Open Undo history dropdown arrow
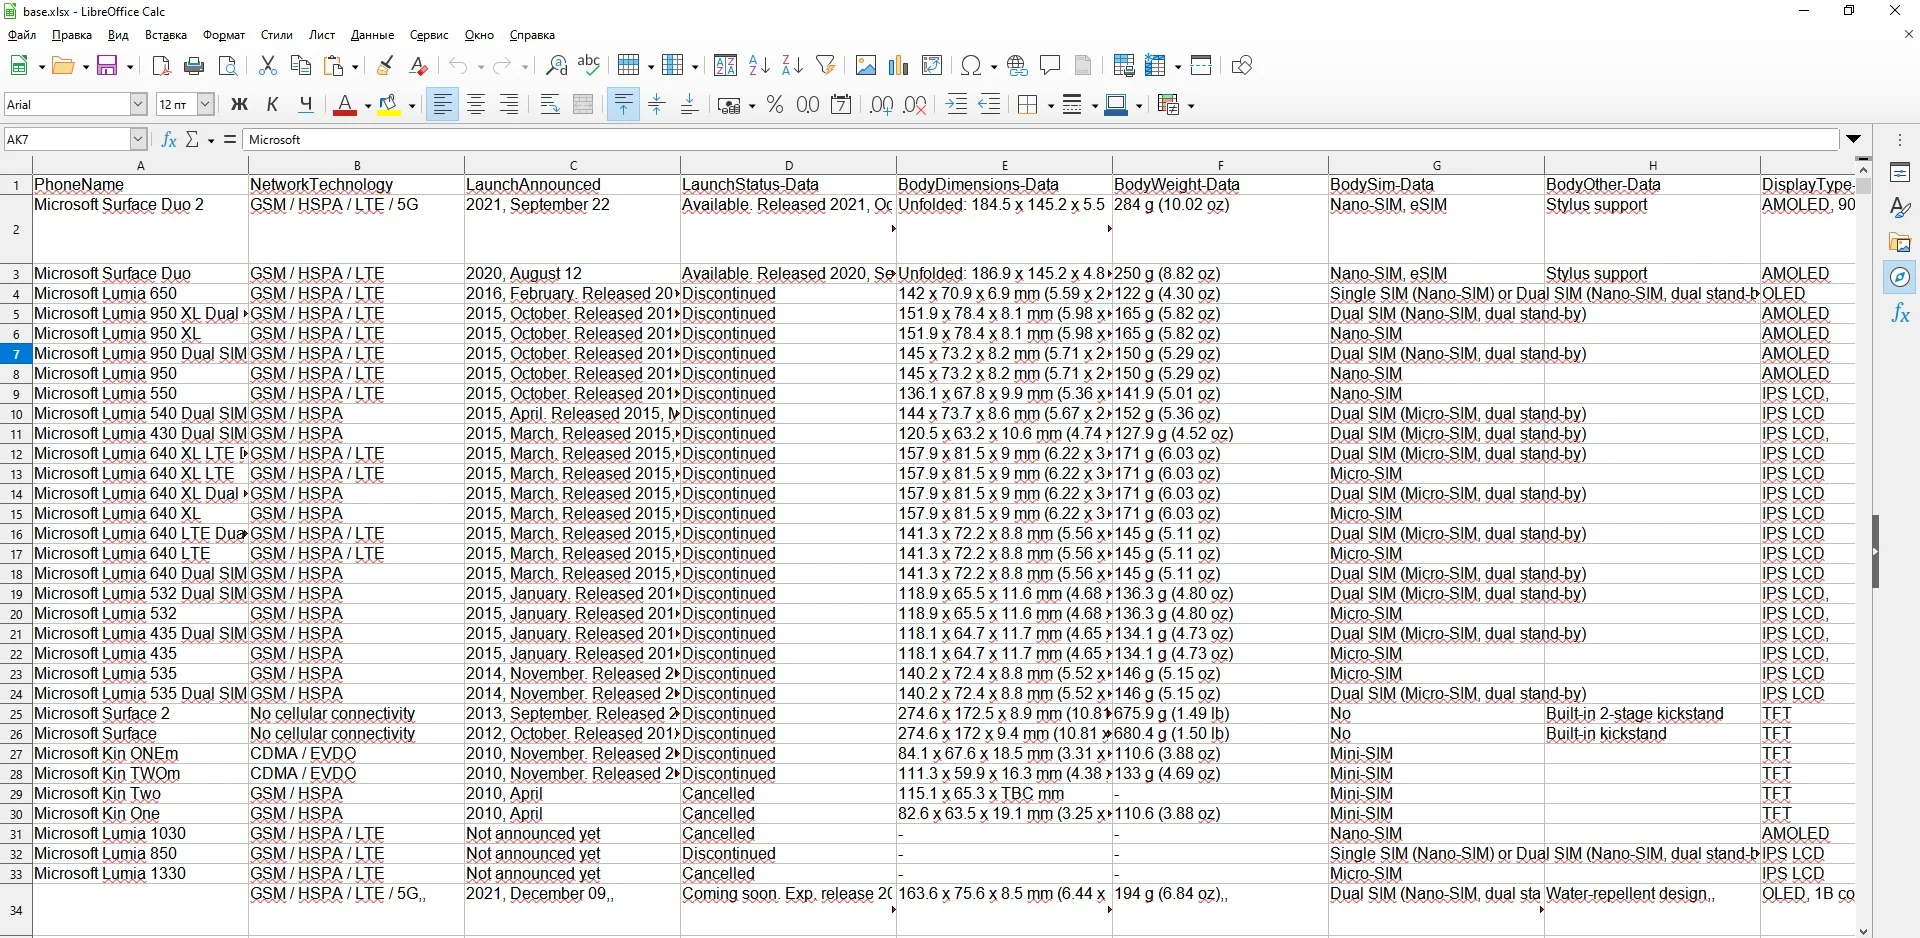The height and width of the screenshot is (938, 1920). tap(480, 66)
